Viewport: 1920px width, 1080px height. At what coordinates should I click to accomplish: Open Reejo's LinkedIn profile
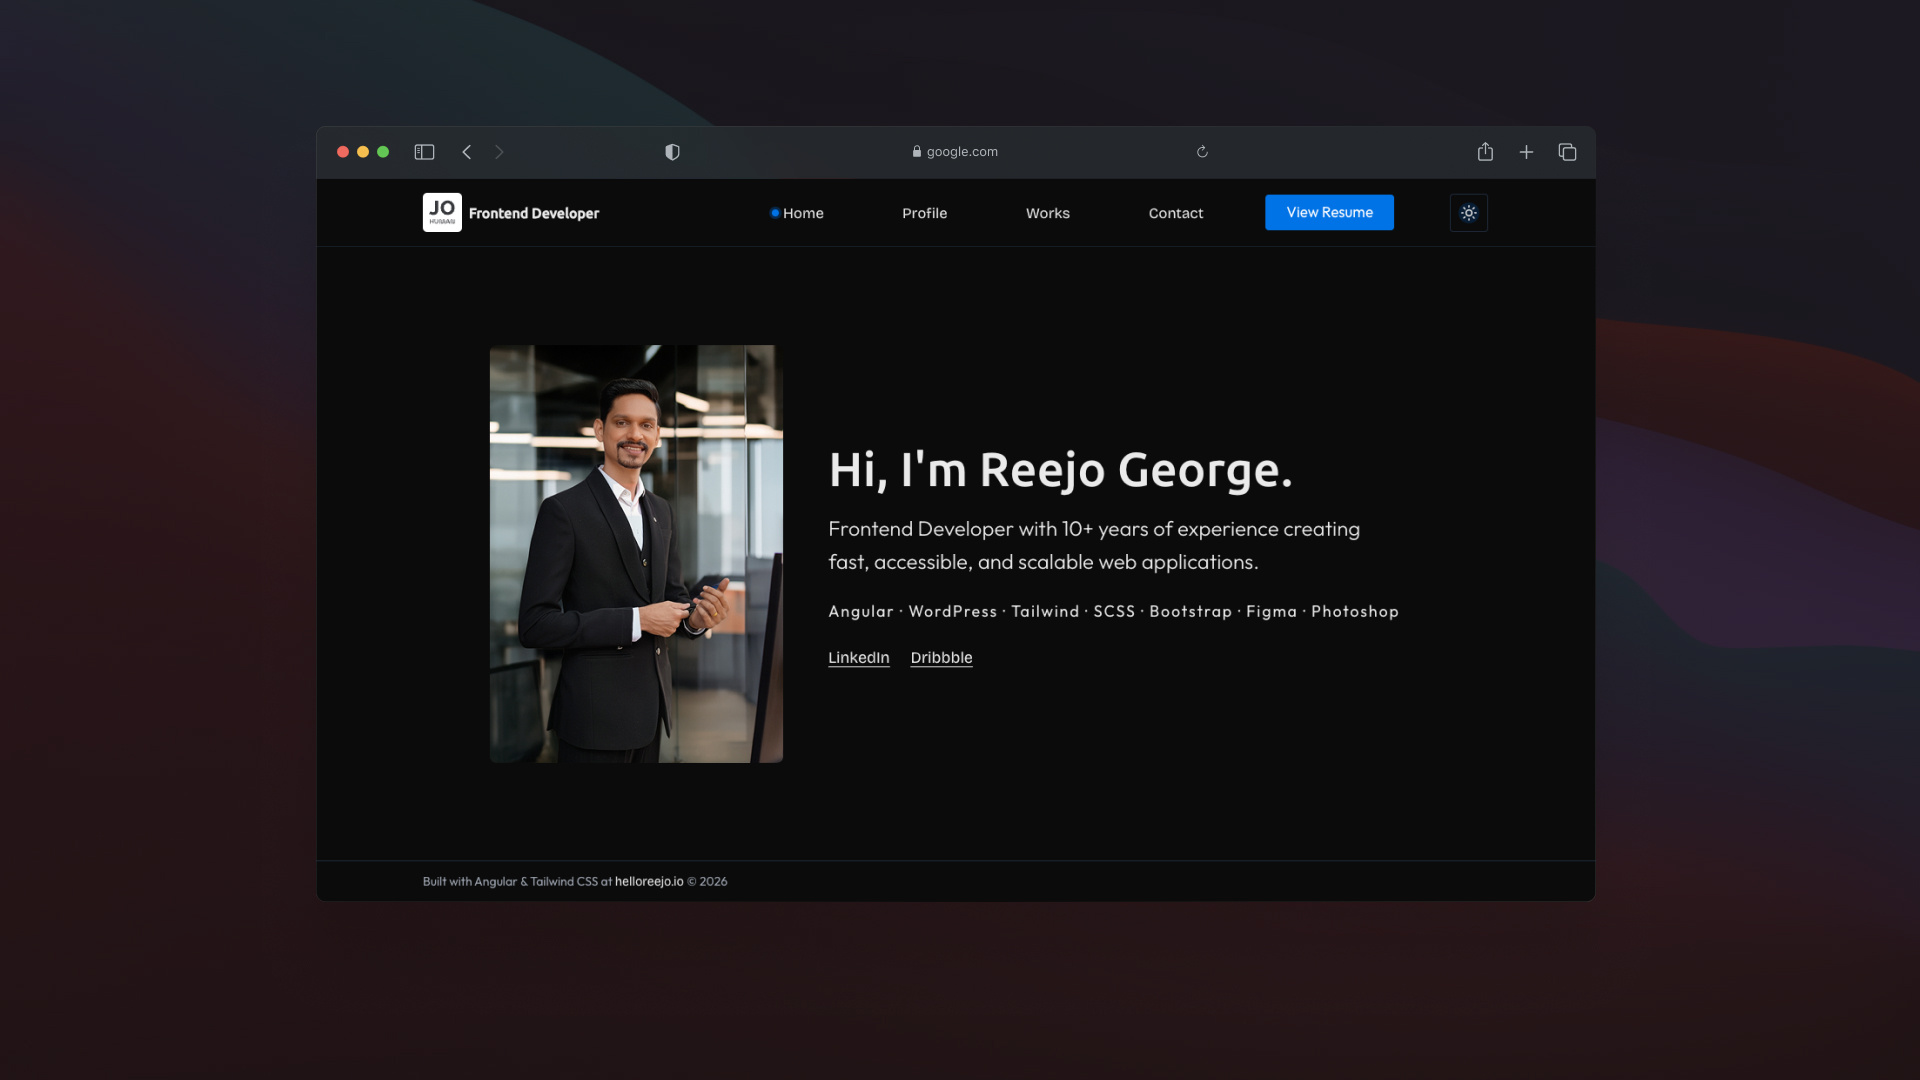[858, 657]
